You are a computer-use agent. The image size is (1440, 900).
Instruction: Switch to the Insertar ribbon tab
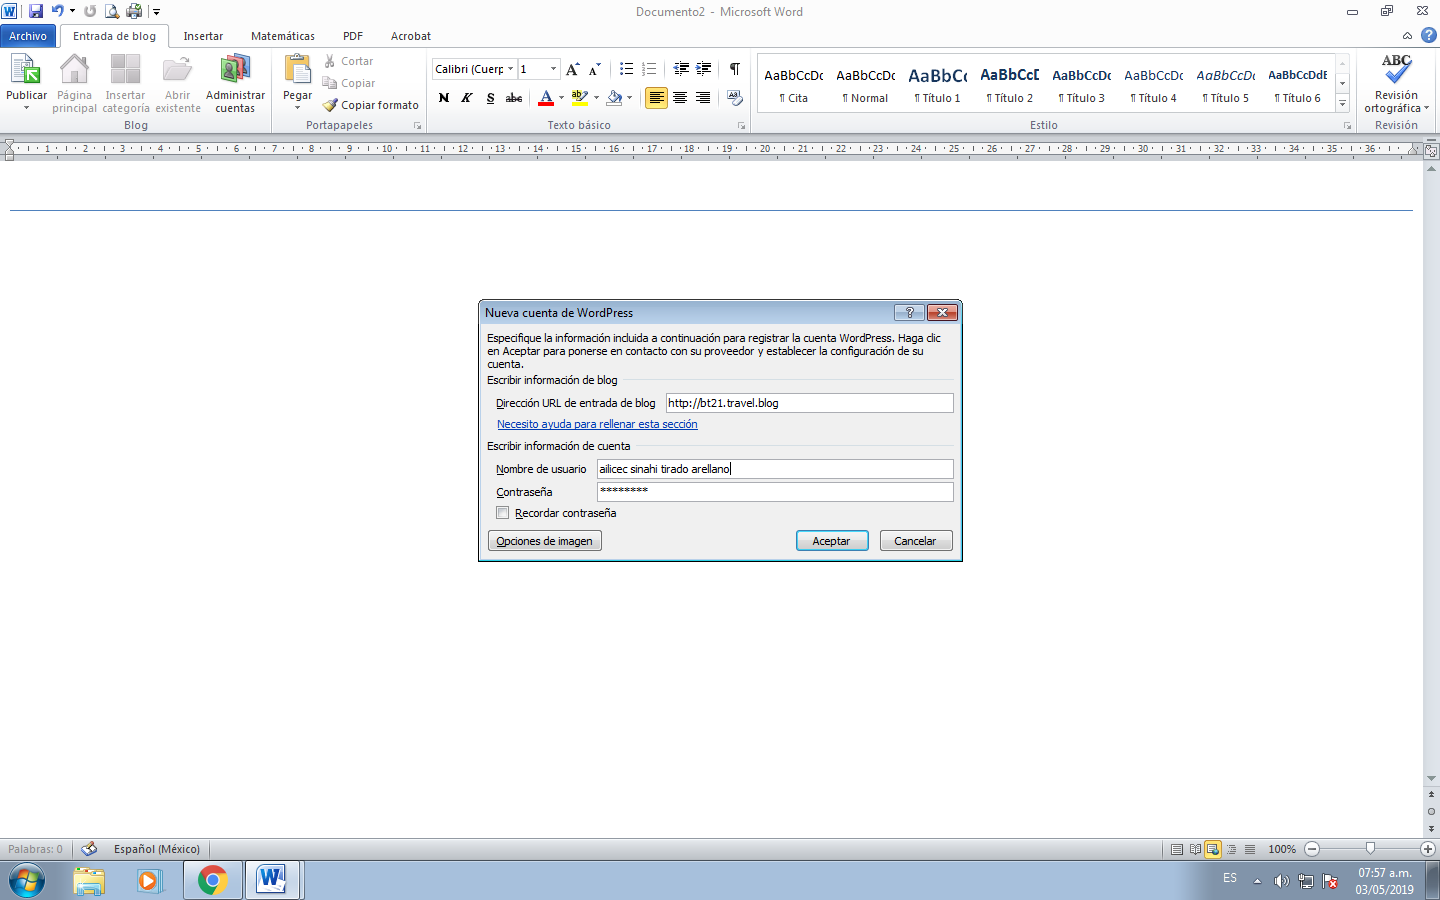tap(203, 36)
